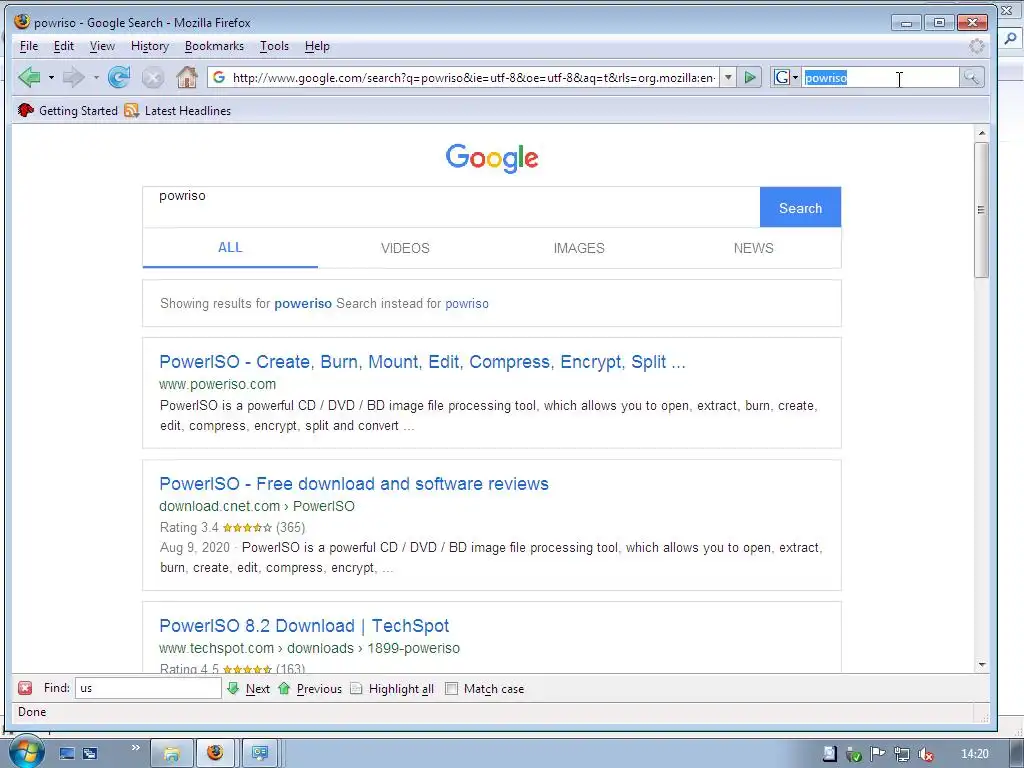Click the Google logo
The height and width of the screenshot is (768, 1024).
click(492, 158)
